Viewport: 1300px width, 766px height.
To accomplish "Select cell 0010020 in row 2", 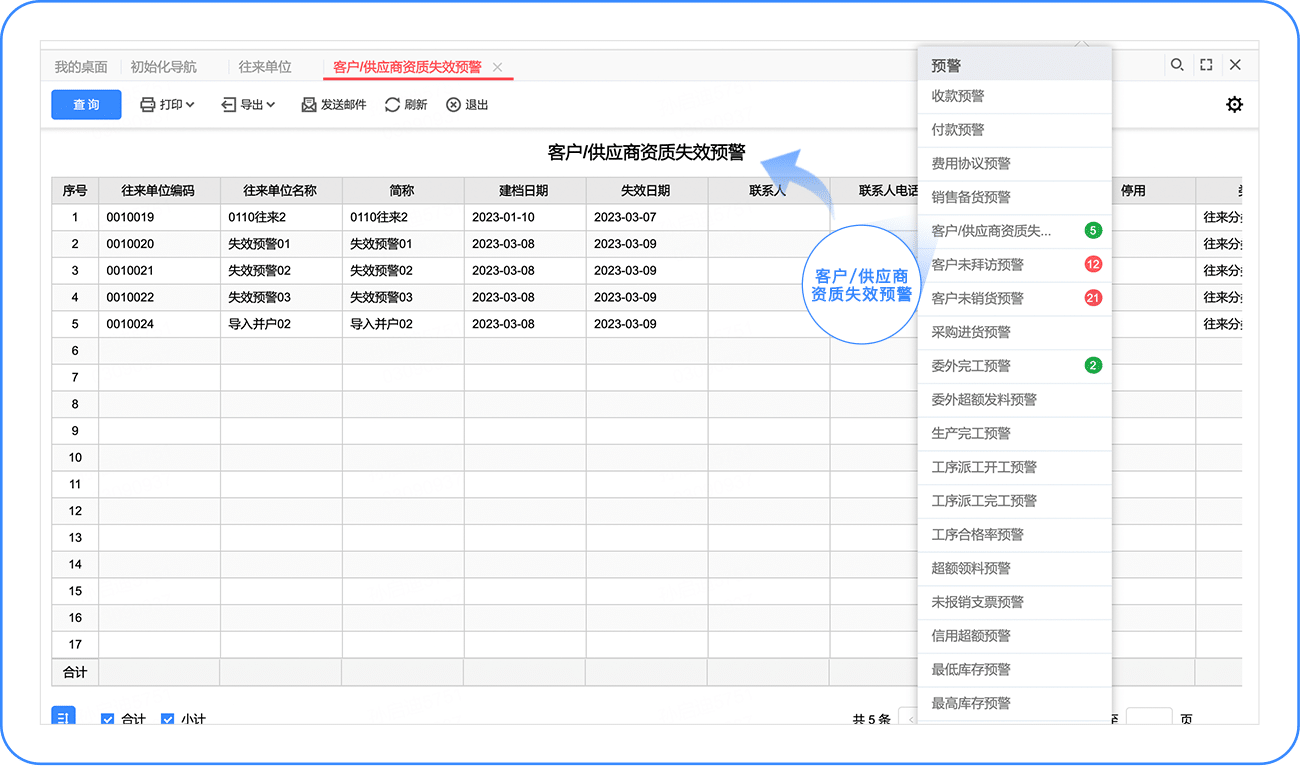I will click(159, 244).
